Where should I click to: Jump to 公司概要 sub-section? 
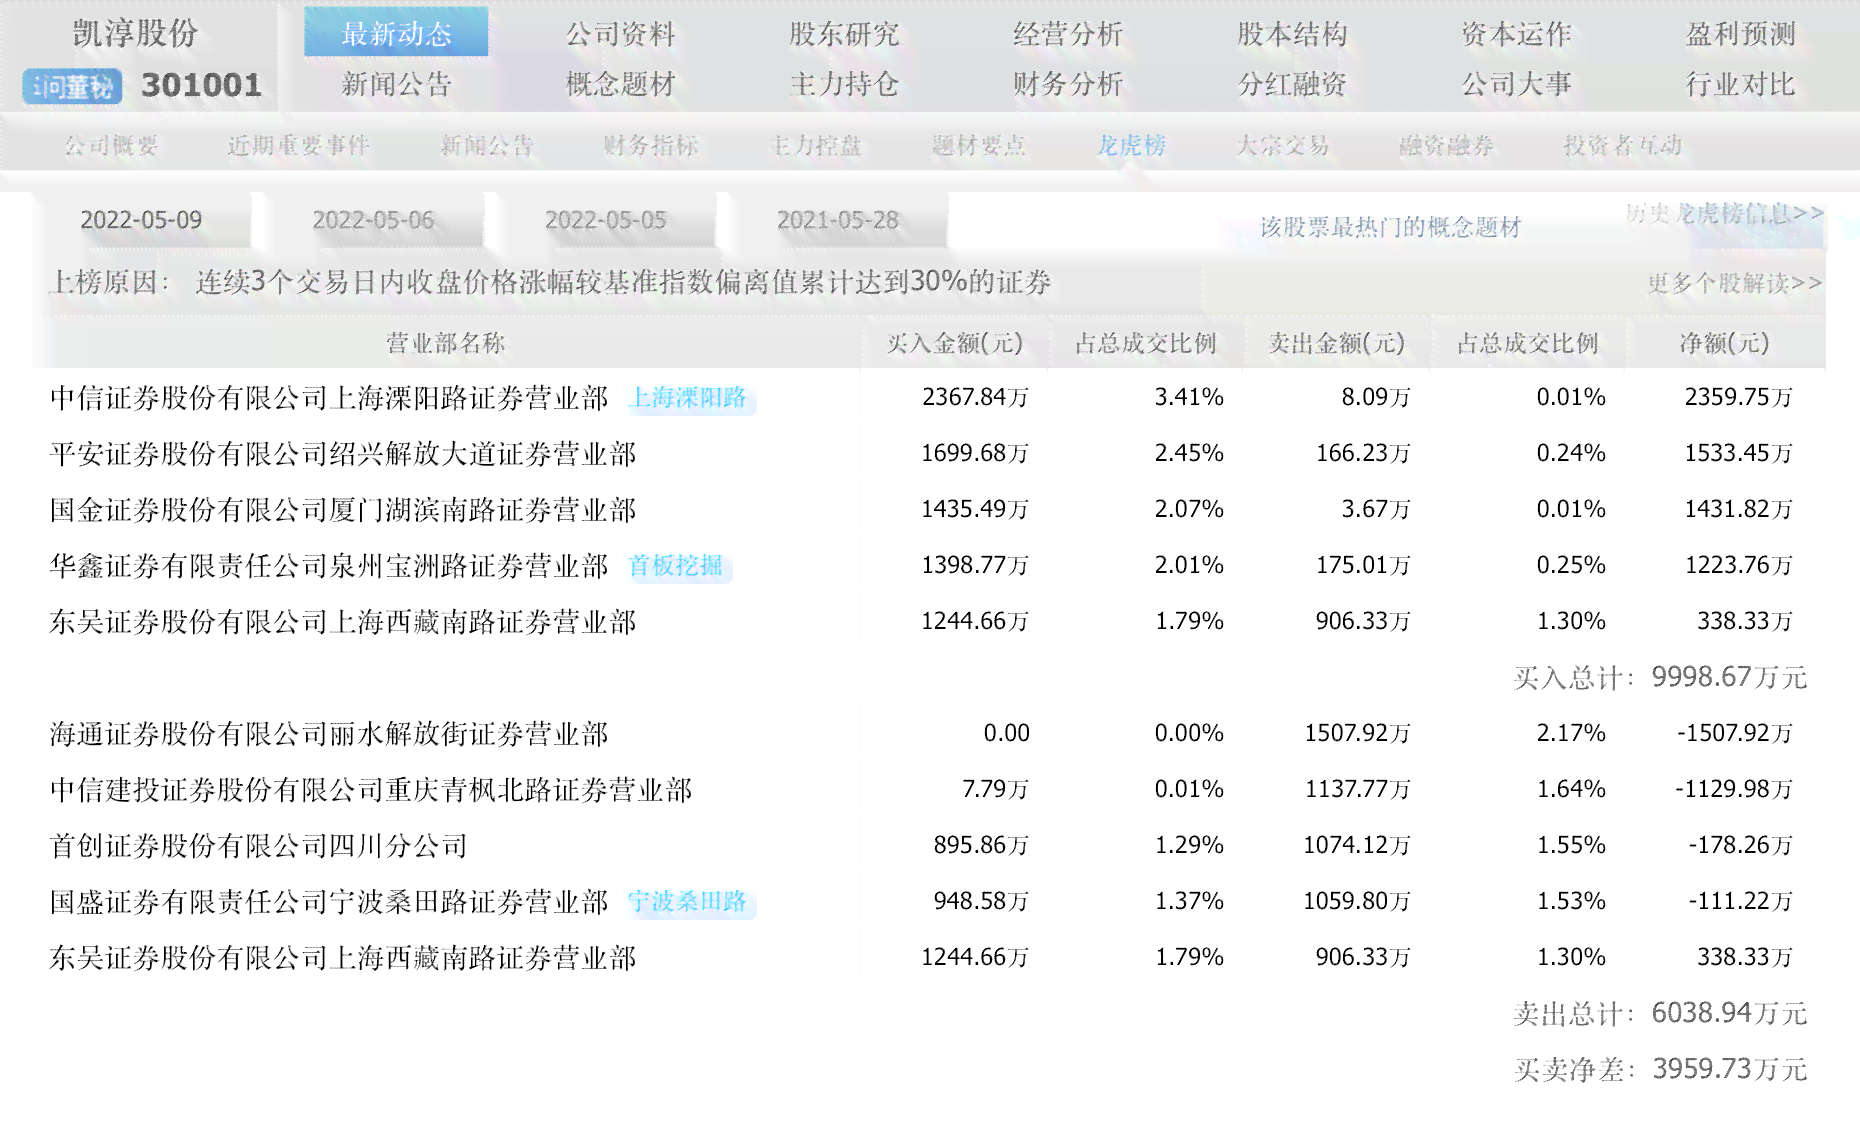pos(111,146)
